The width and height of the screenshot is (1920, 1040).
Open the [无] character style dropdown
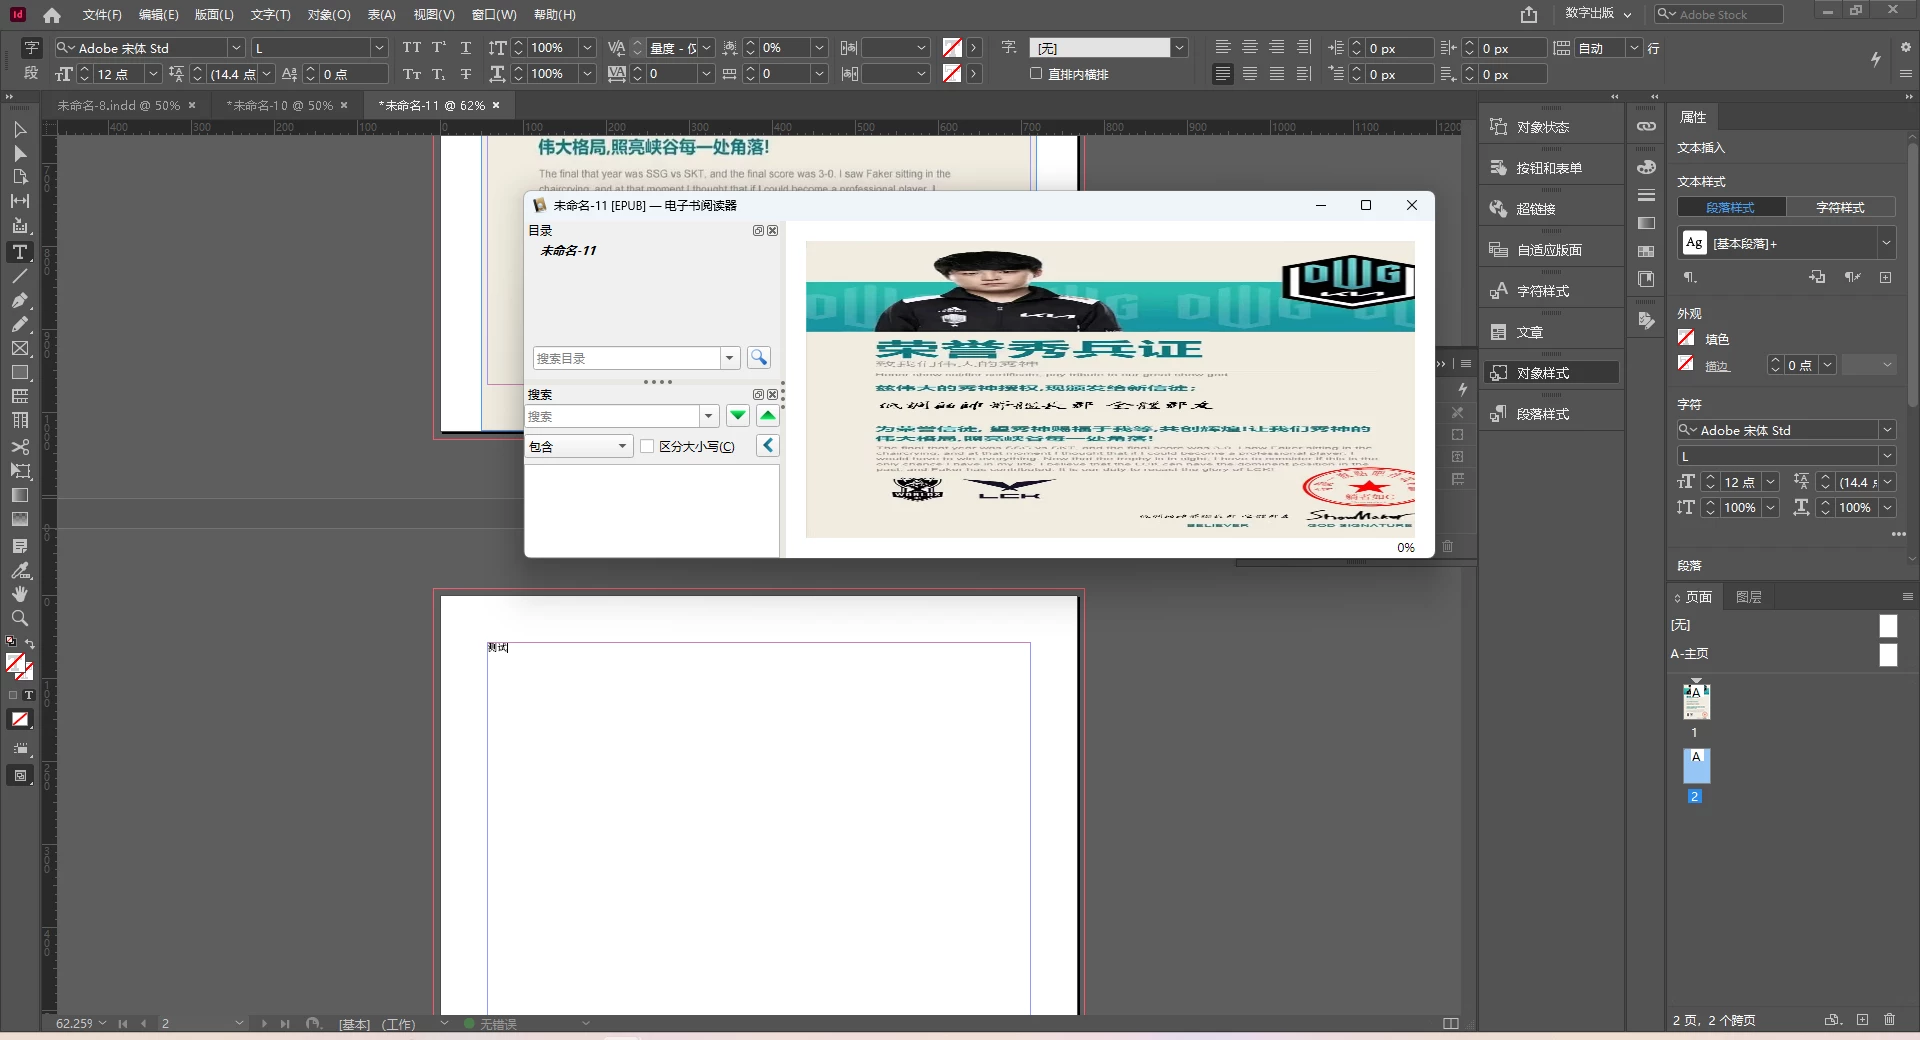pos(1179,47)
